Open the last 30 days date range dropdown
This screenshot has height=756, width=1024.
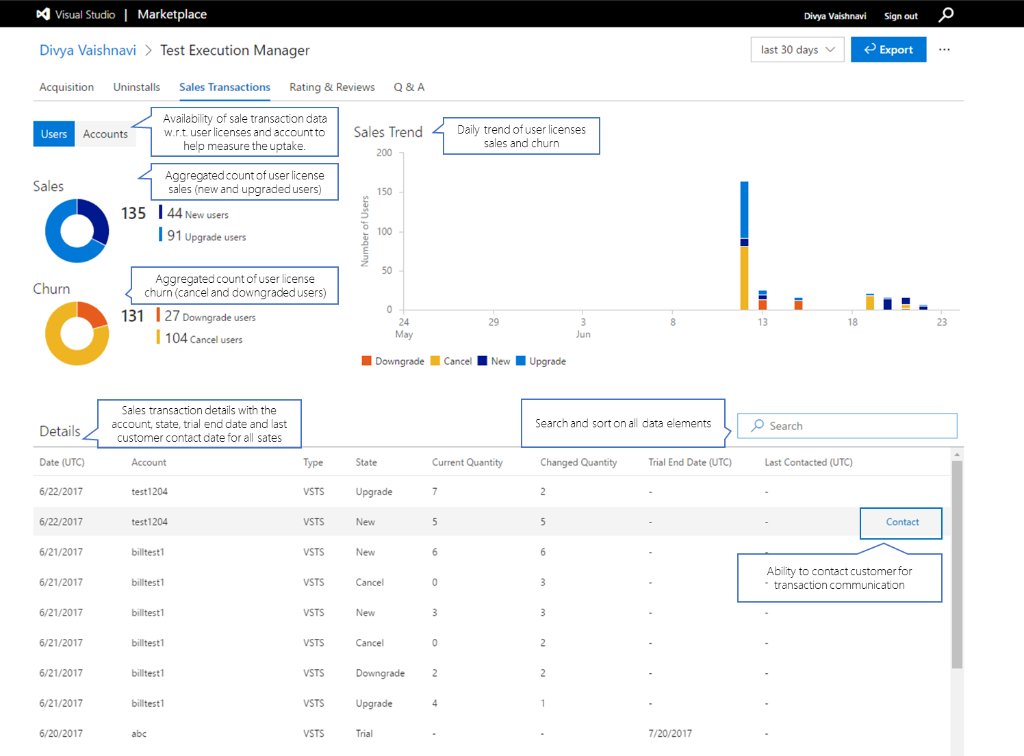[x=796, y=48]
